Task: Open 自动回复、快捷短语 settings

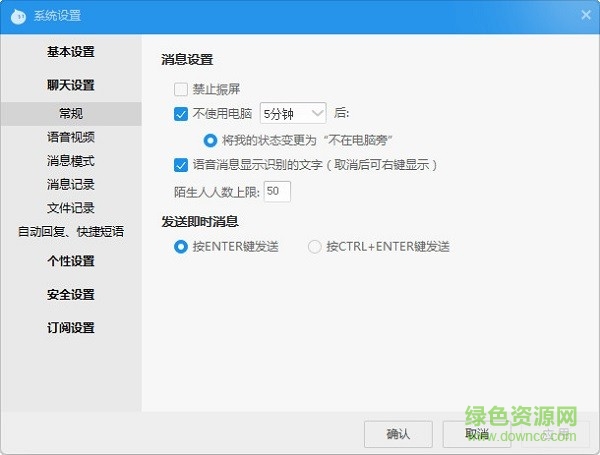Action: coord(70,232)
